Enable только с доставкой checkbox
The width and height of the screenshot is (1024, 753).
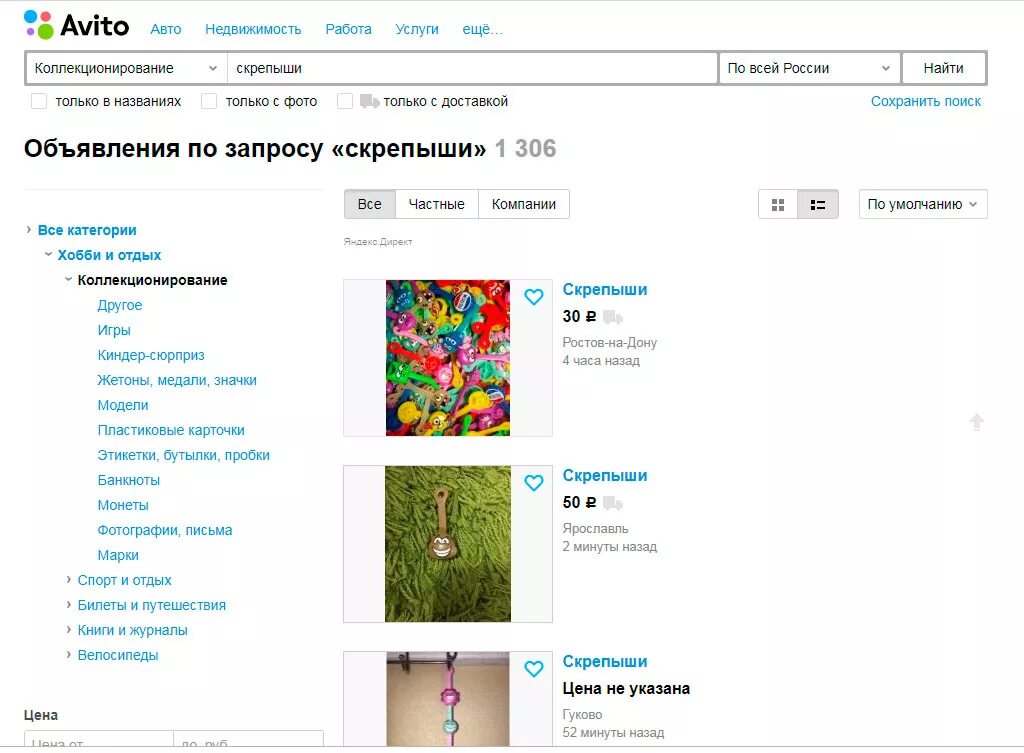coord(345,101)
